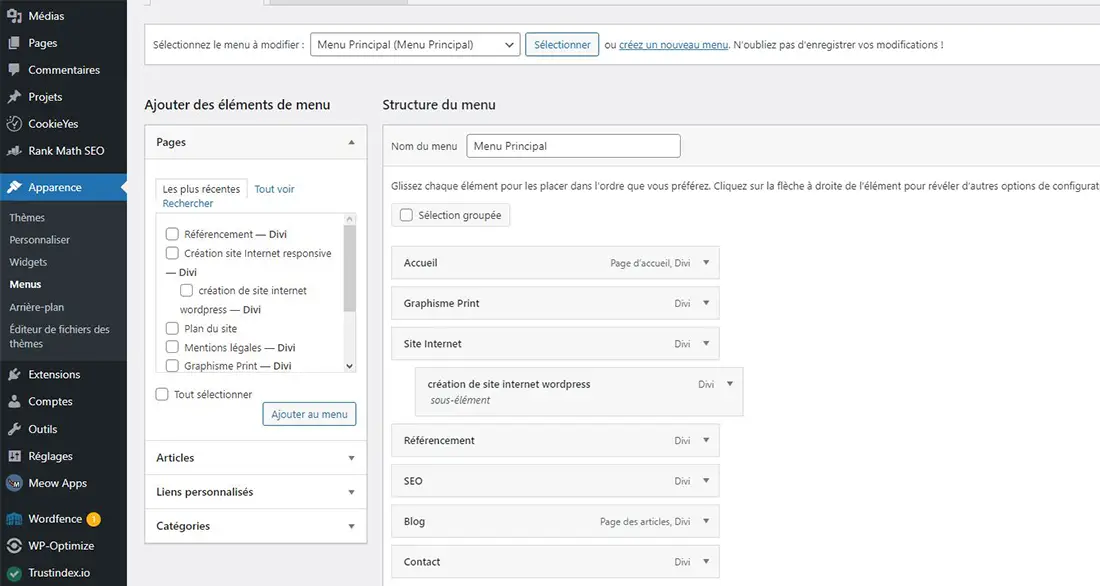Click the Réglages settings icon

(x=14, y=456)
